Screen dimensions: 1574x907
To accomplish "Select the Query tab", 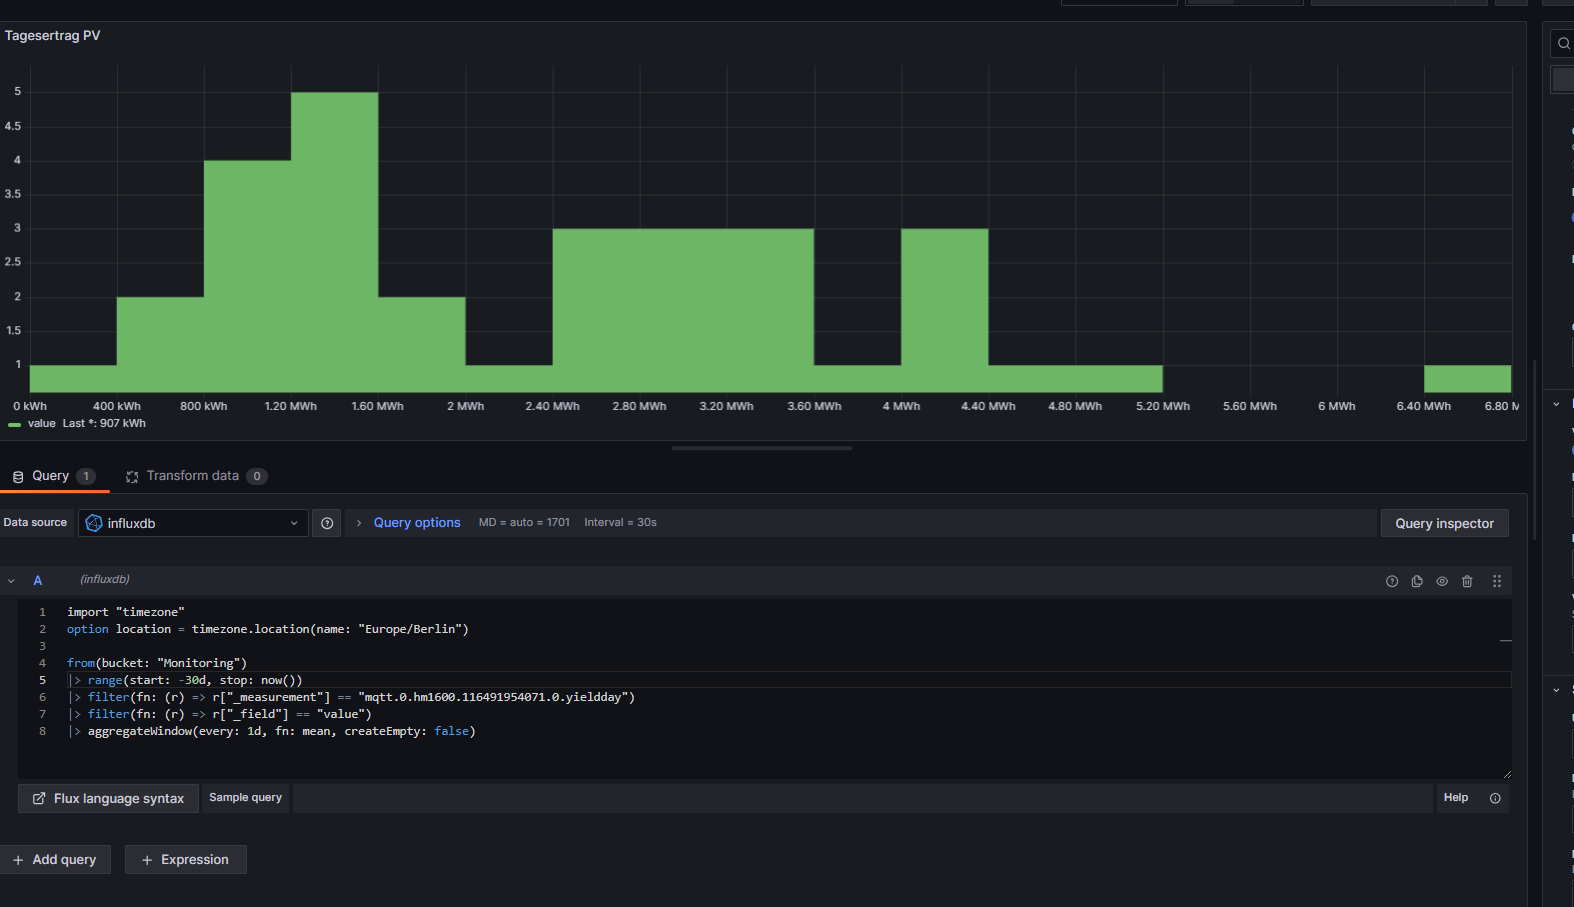I will [x=50, y=476].
